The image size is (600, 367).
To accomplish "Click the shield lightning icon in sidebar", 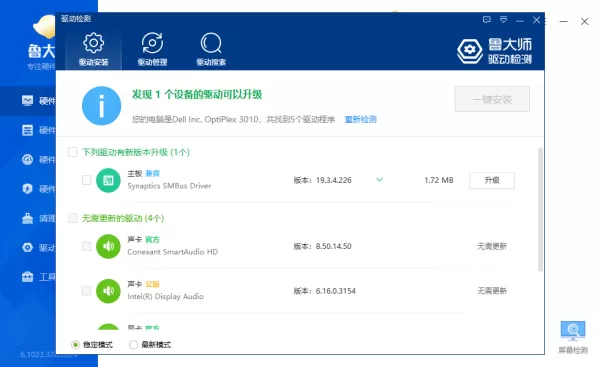I will pos(27,189).
